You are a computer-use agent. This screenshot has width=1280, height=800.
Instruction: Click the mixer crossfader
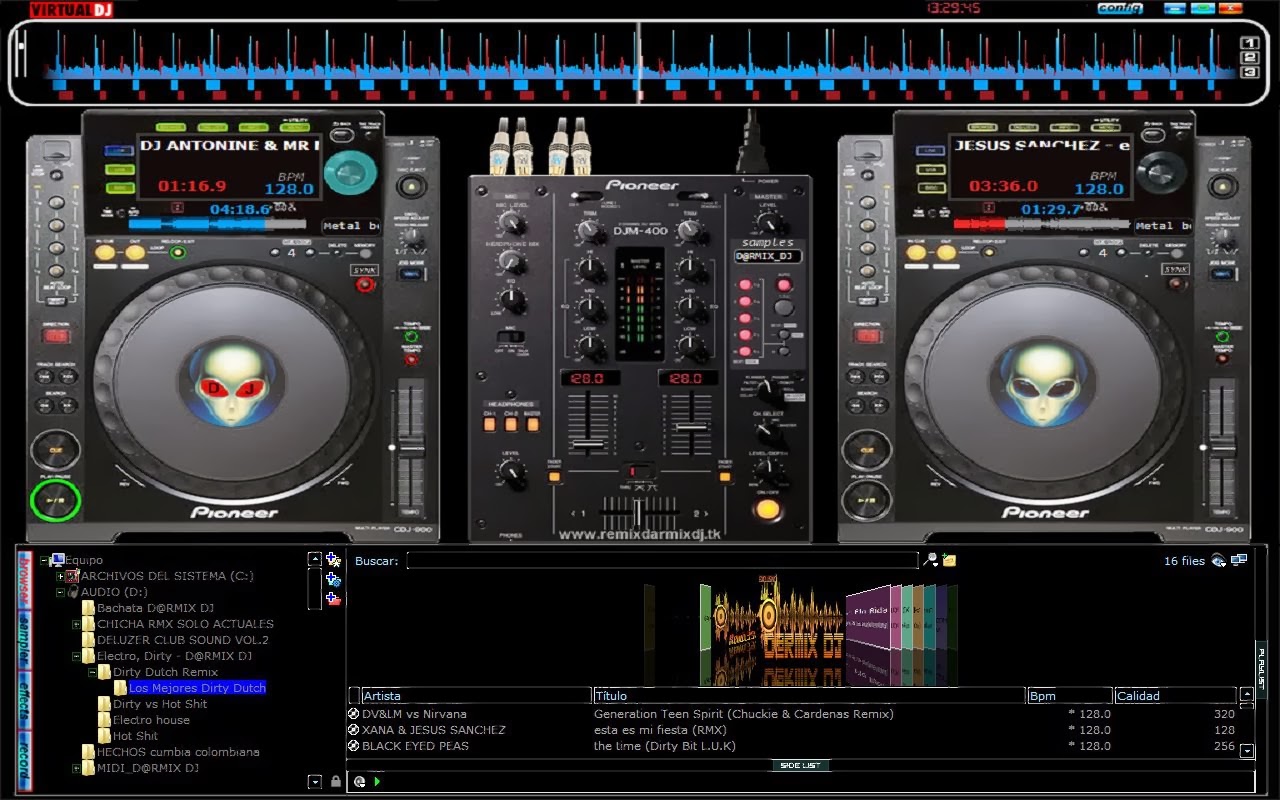638,513
